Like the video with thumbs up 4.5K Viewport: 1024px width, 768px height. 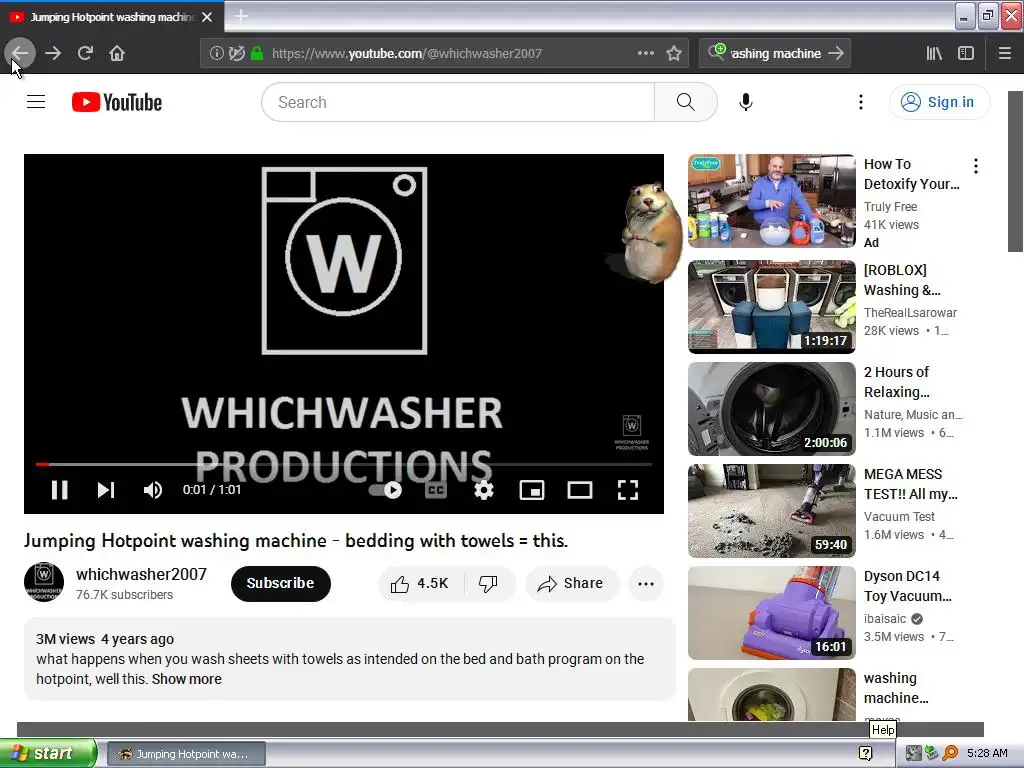(420, 584)
